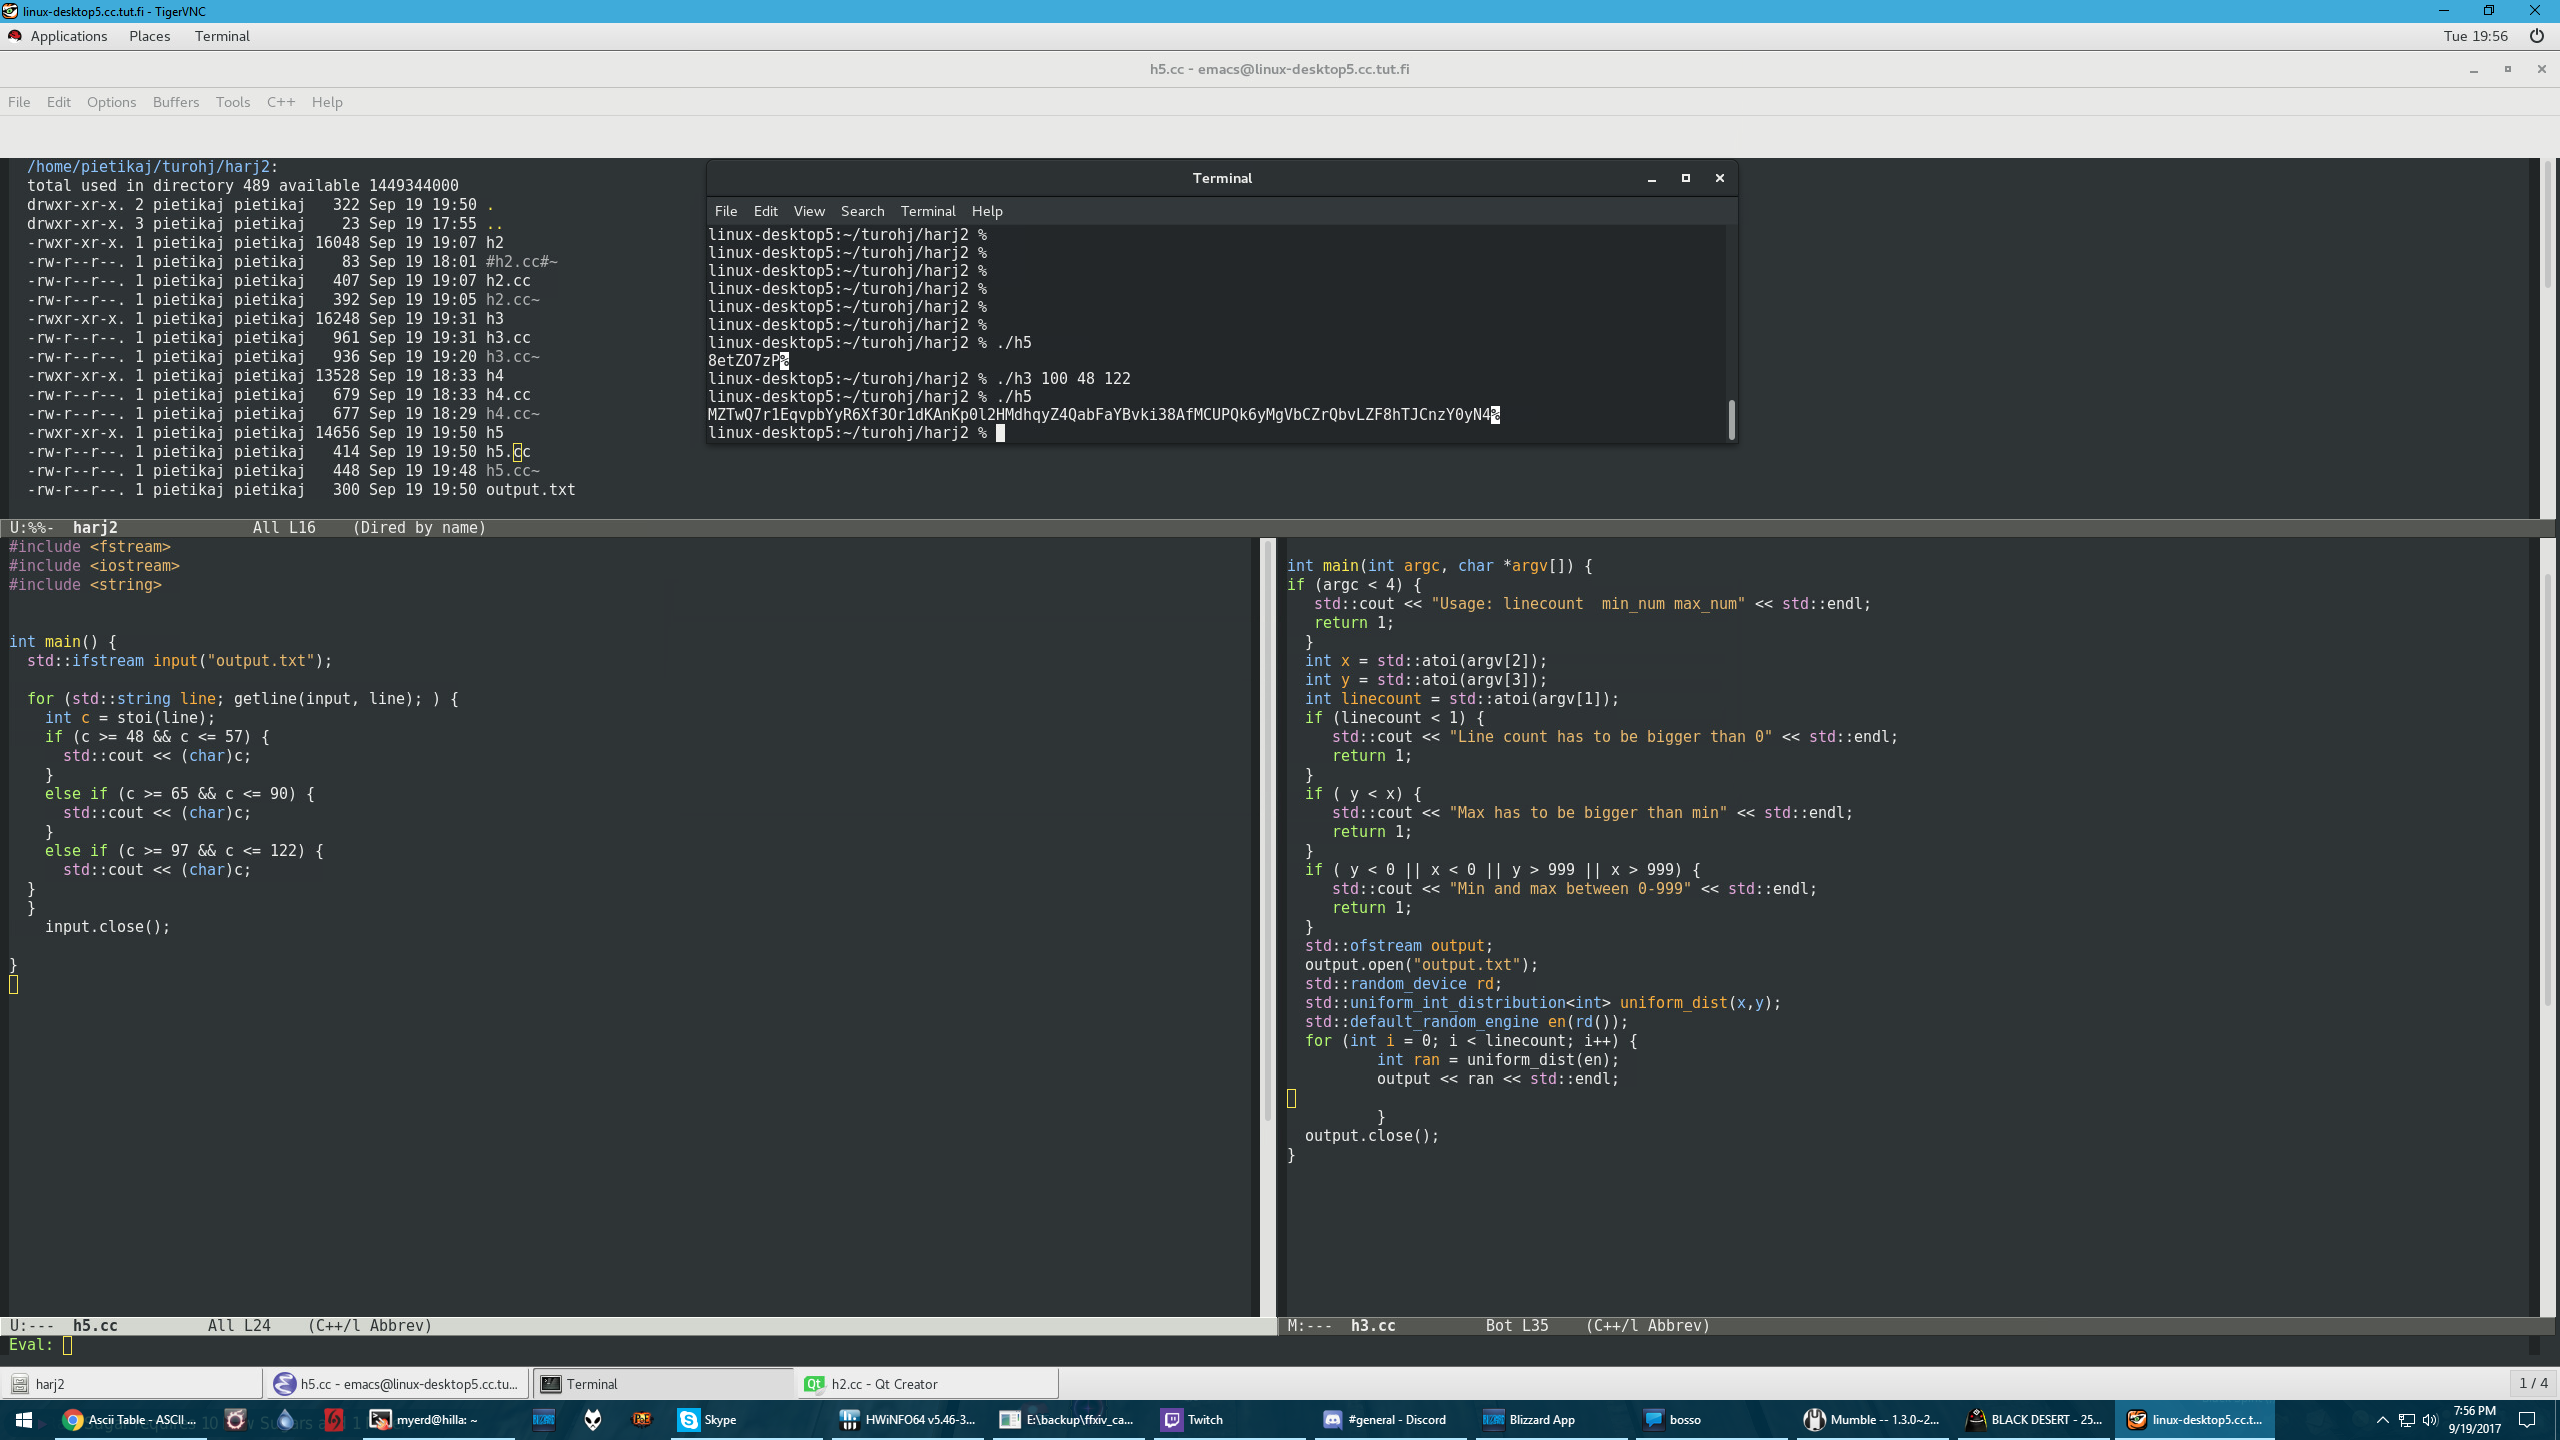
Task: Click the Terminal window scrollbar handle
Action: [1731, 419]
